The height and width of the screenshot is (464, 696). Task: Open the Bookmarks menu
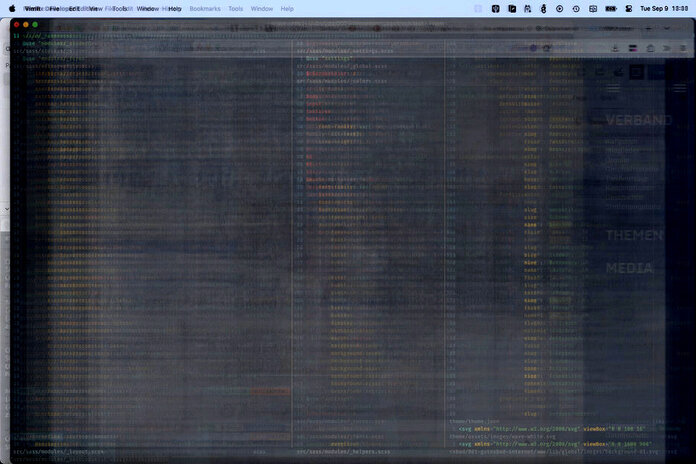(x=204, y=8)
